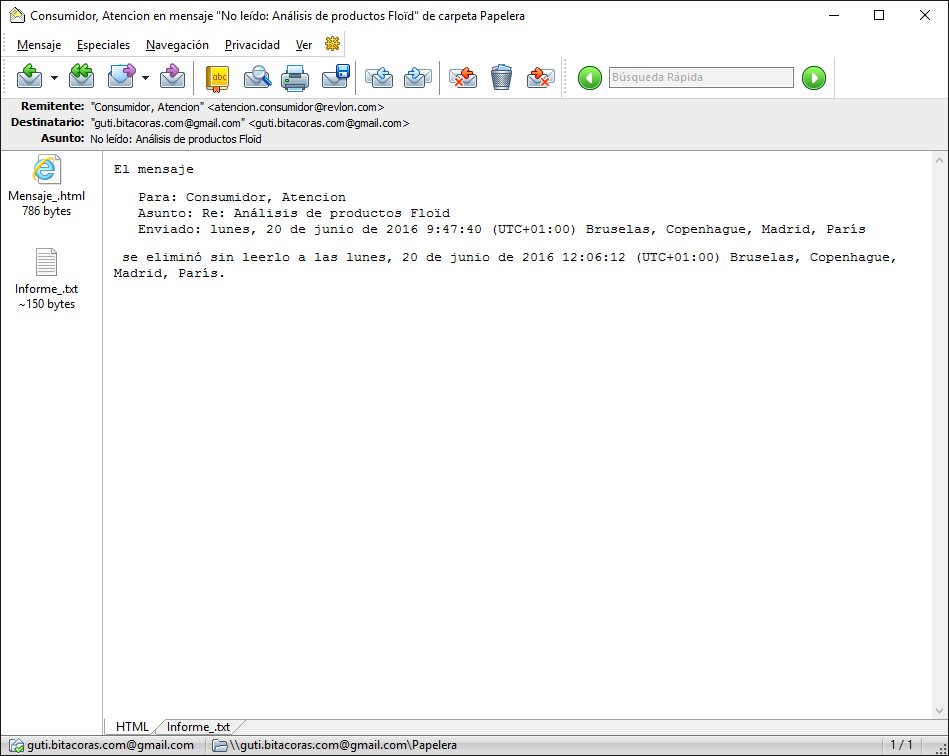The height and width of the screenshot is (756, 949).
Task: Select the Mensaje_.html attachment
Action: [x=47, y=186]
